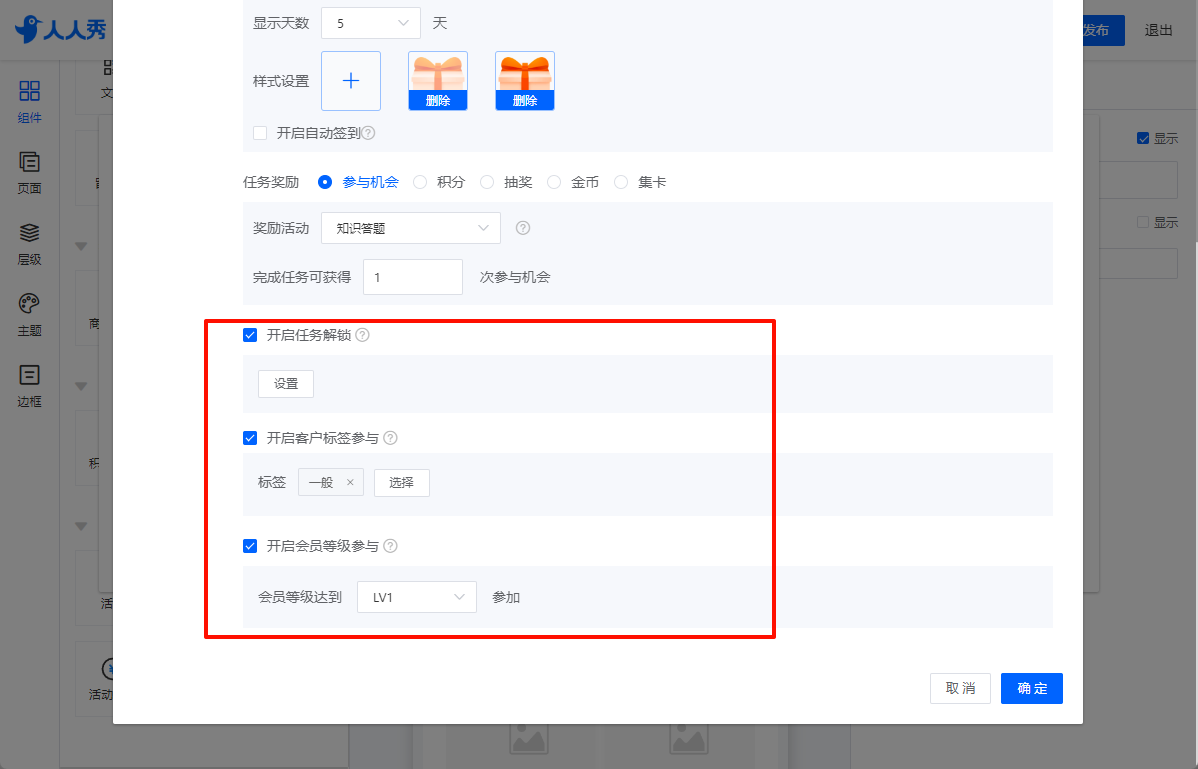Click the 取消 cancel button
The image size is (1198, 769).
(x=960, y=688)
